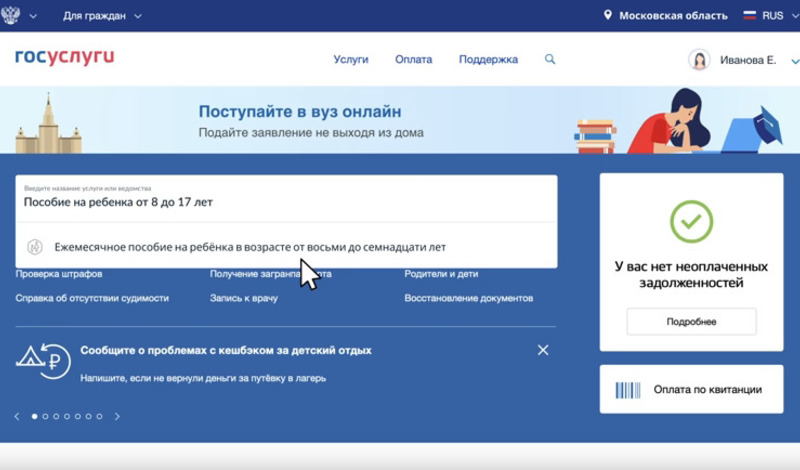The height and width of the screenshot is (470, 800).
Task: Click the Gosuslugi logo
Action: (64, 58)
